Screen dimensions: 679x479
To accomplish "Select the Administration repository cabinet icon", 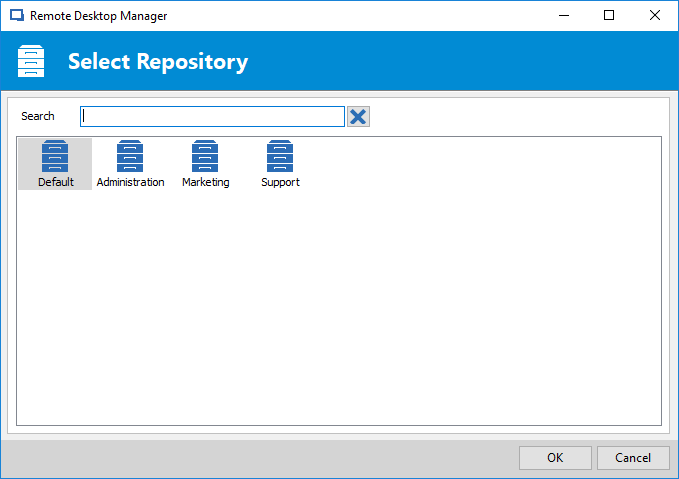I will [130, 156].
